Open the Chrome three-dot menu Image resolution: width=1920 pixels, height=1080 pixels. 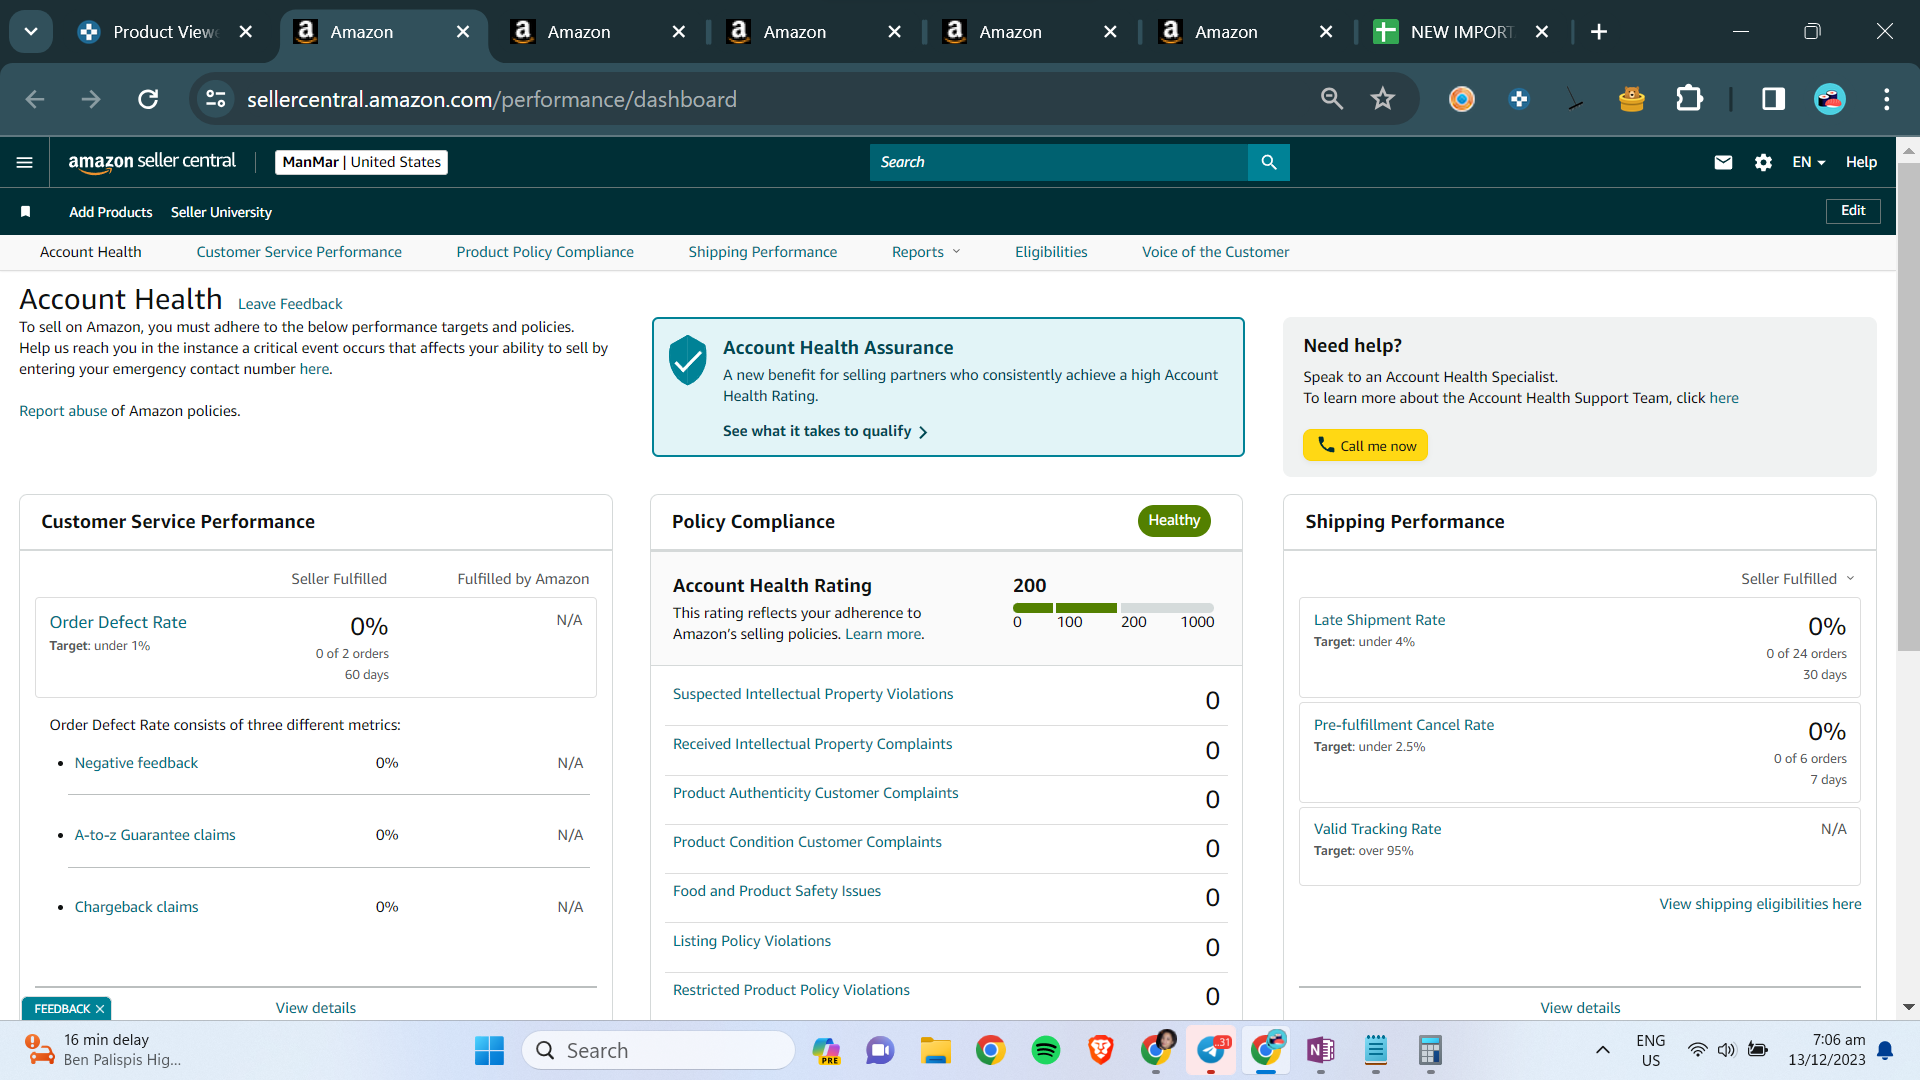pos(1887,99)
